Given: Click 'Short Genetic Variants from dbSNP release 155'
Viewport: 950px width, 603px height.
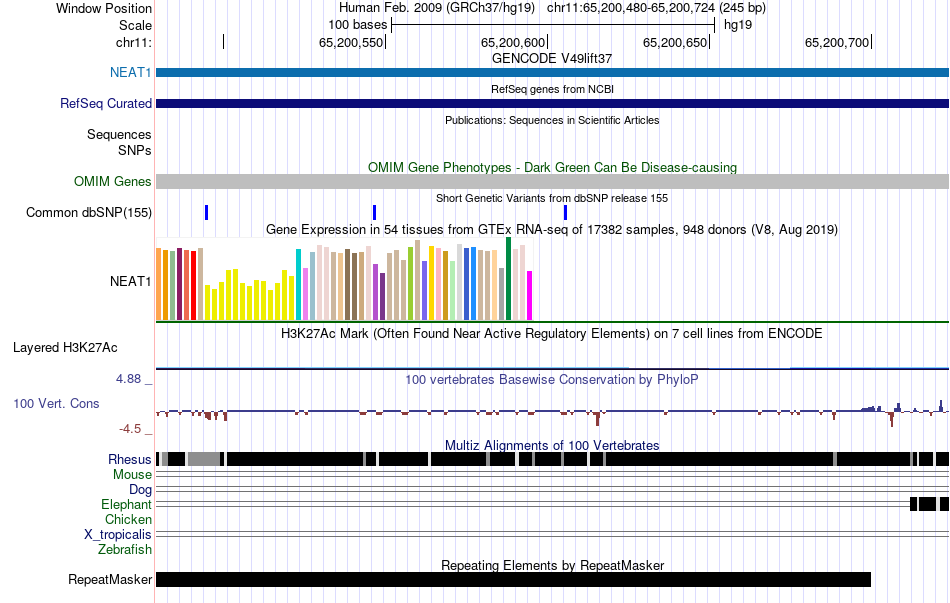Looking at the screenshot, I should (552, 198).
